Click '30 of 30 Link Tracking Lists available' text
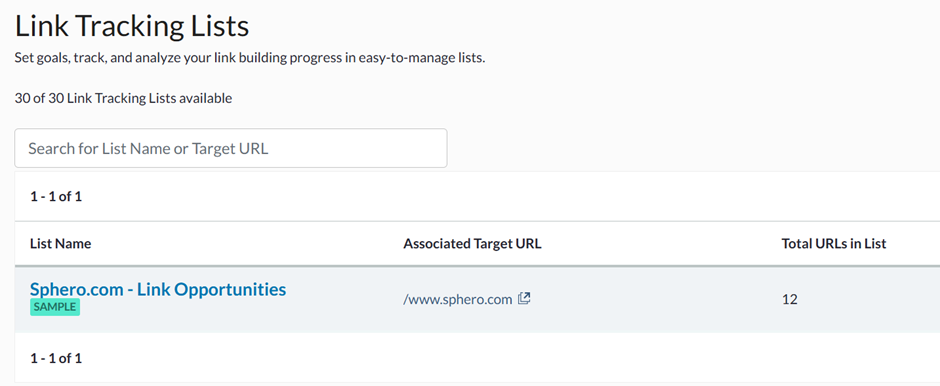 123,98
